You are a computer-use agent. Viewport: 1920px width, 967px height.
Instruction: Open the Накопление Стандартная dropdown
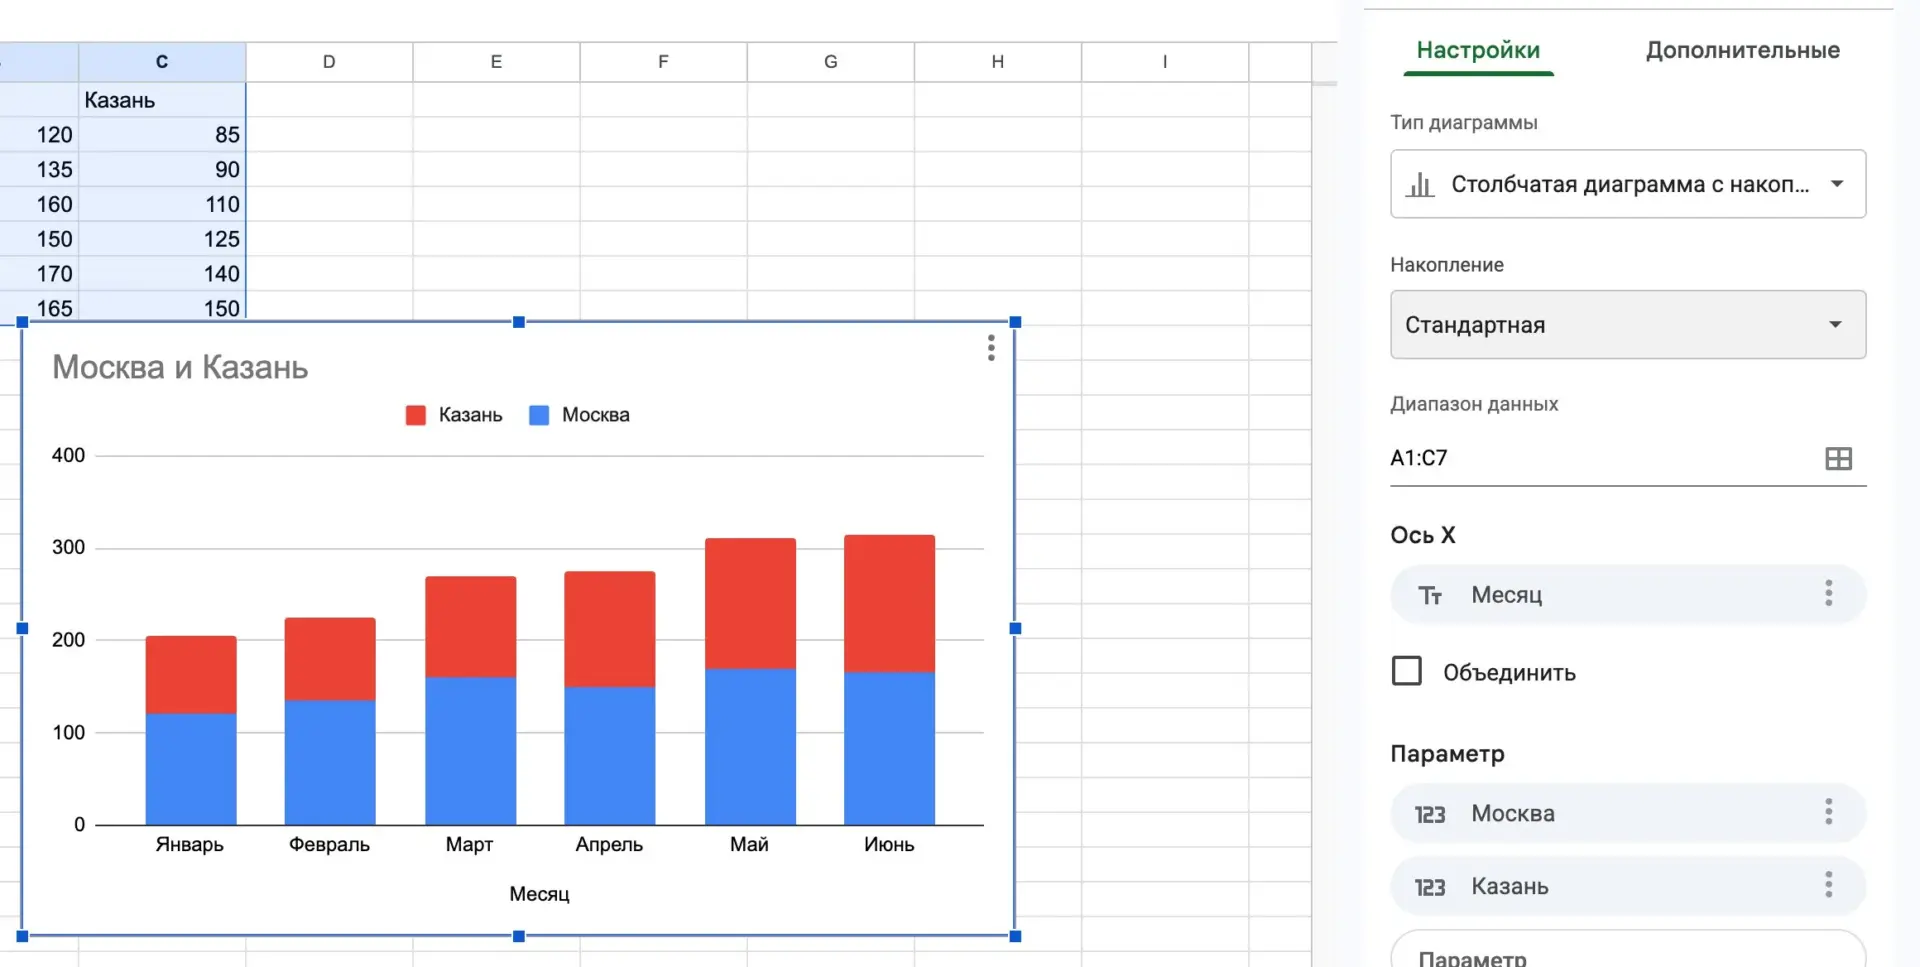[1628, 325]
